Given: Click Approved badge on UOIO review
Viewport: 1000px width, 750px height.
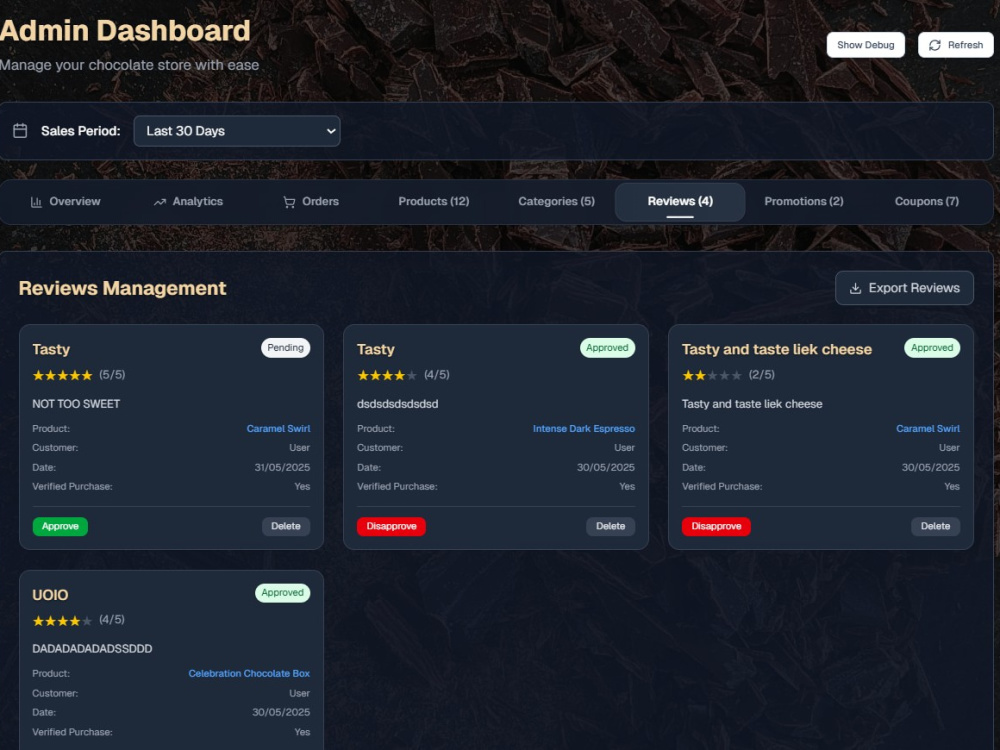Looking at the screenshot, I should click(x=283, y=592).
